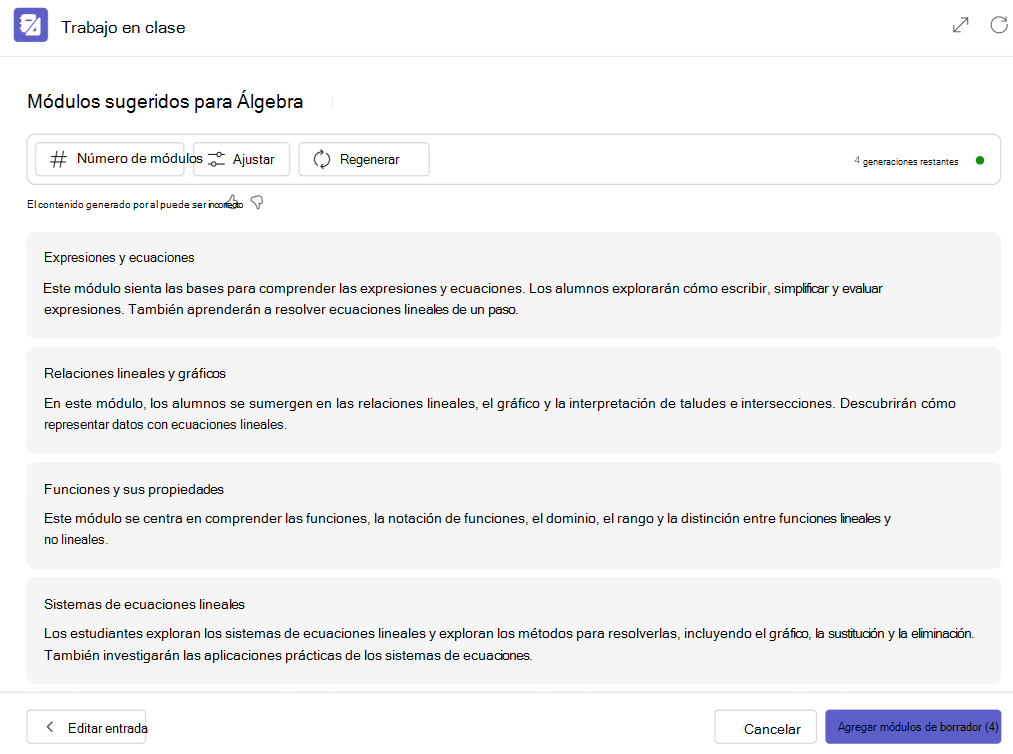Click the Expresiones y ecuaciones description paragraph
This screenshot has width=1013, height=754.
(463, 298)
